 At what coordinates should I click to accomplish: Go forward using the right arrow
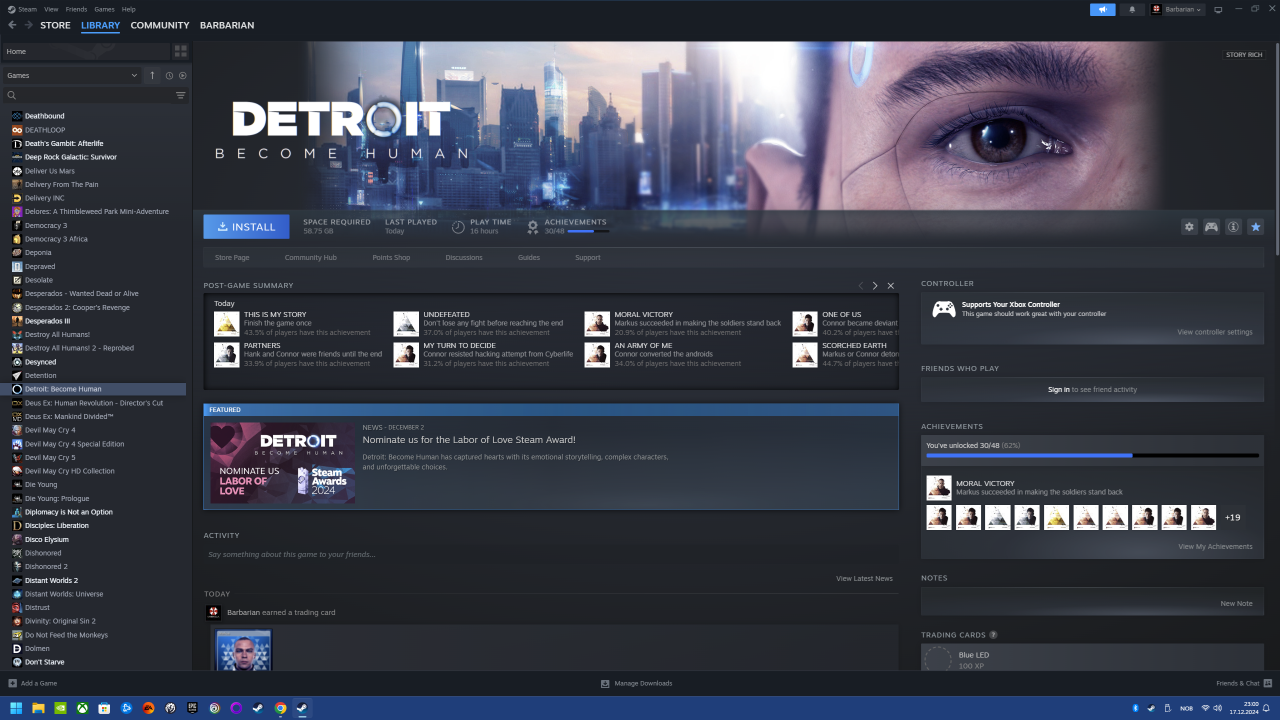(x=28, y=25)
